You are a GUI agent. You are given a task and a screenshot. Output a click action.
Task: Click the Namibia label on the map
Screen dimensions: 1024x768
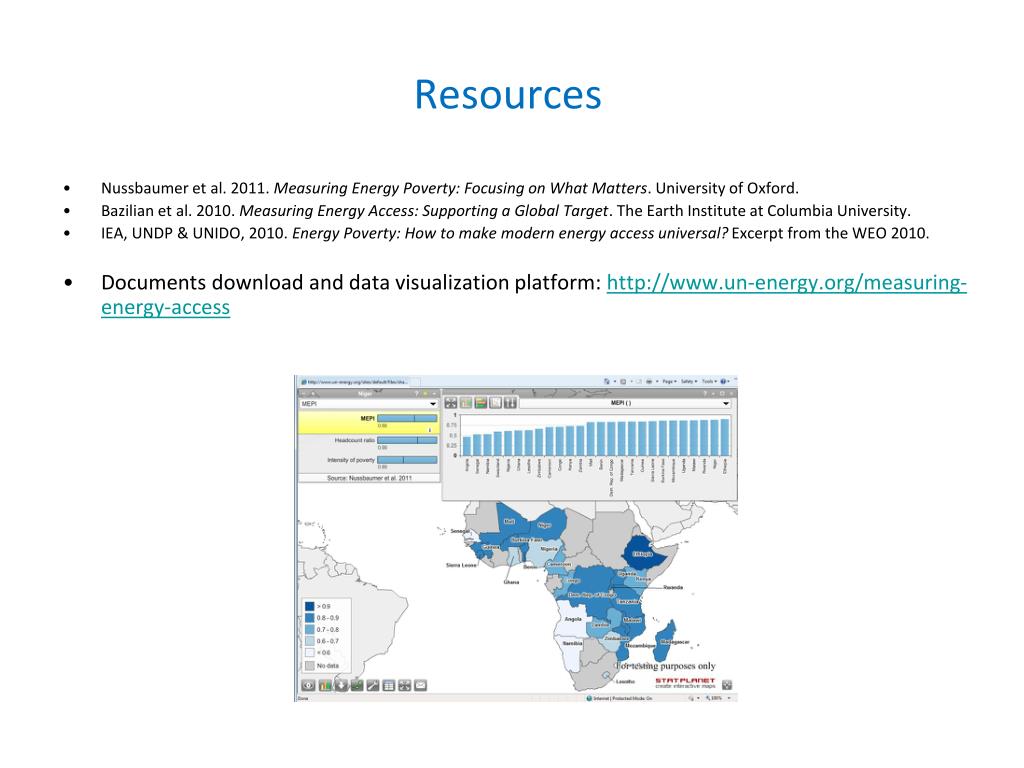tap(572, 643)
